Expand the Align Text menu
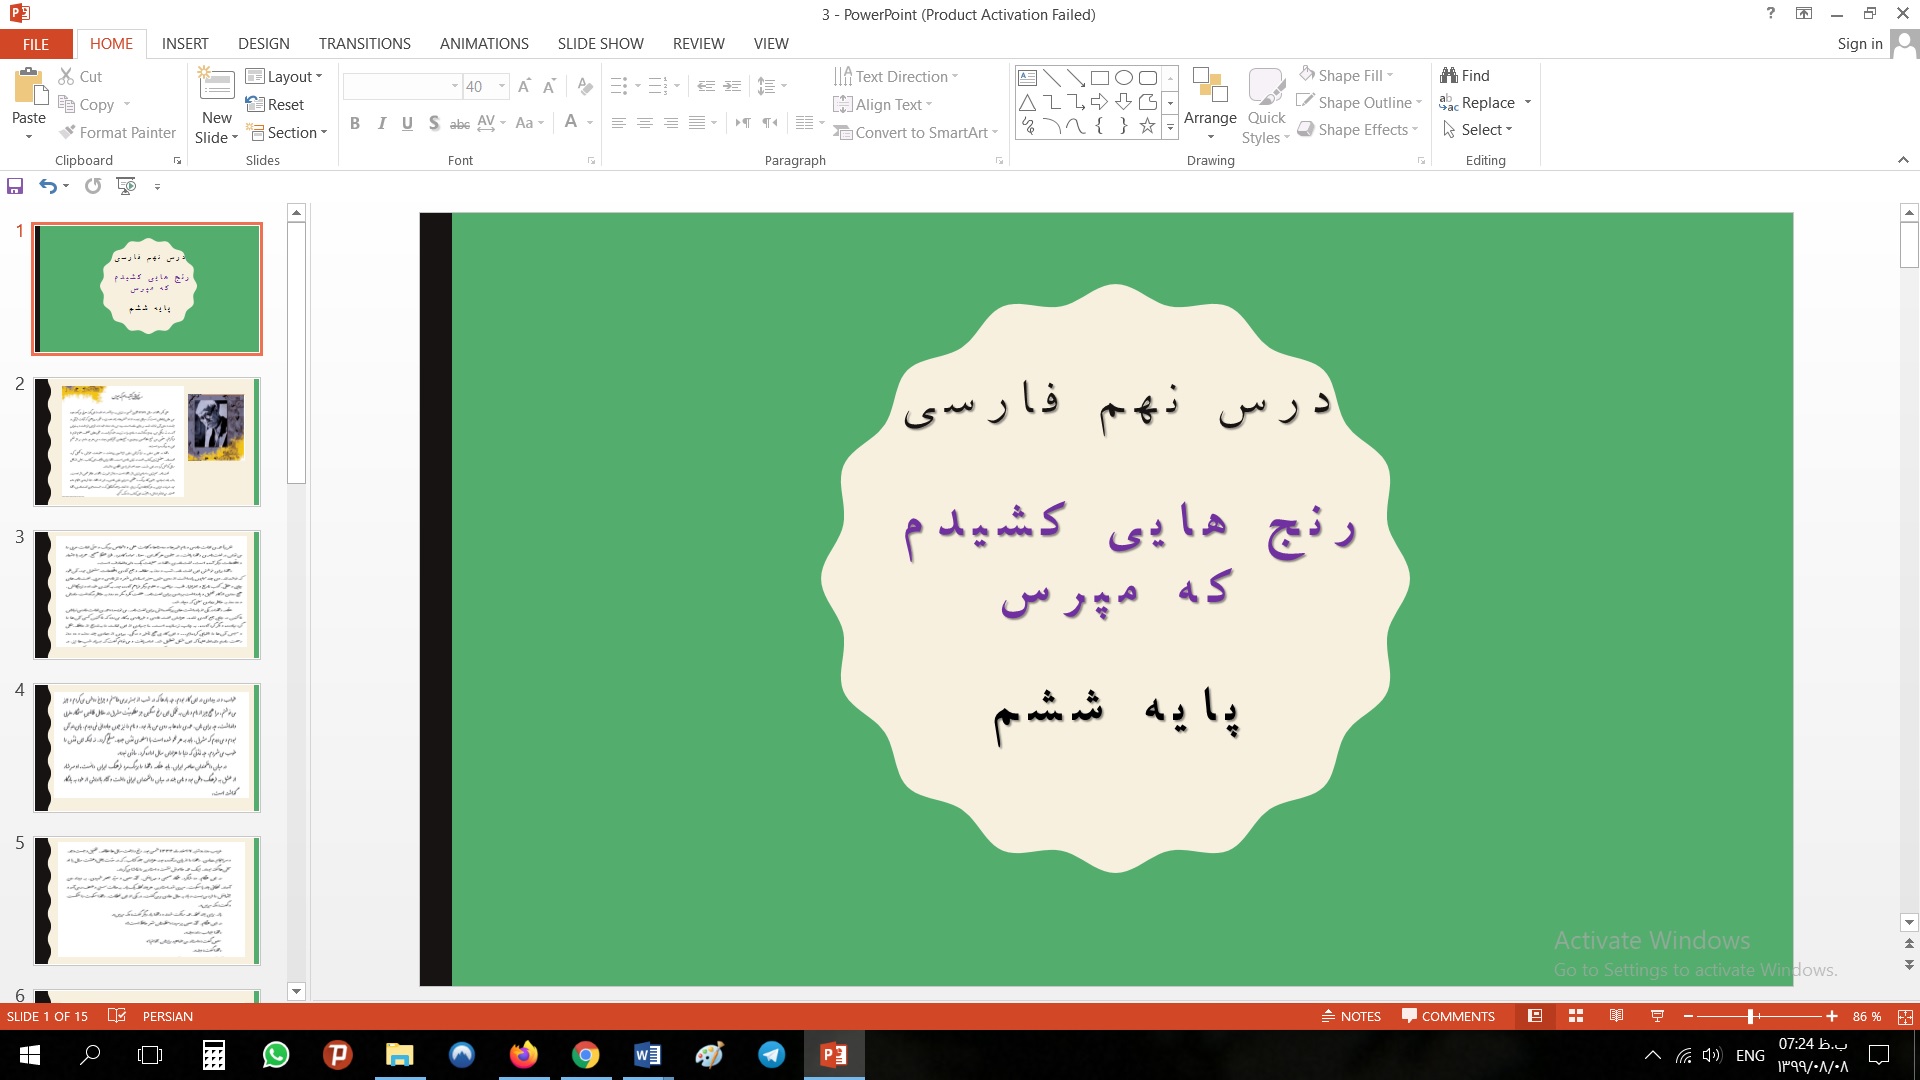This screenshot has width=1920, height=1080. (x=883, y=104)
